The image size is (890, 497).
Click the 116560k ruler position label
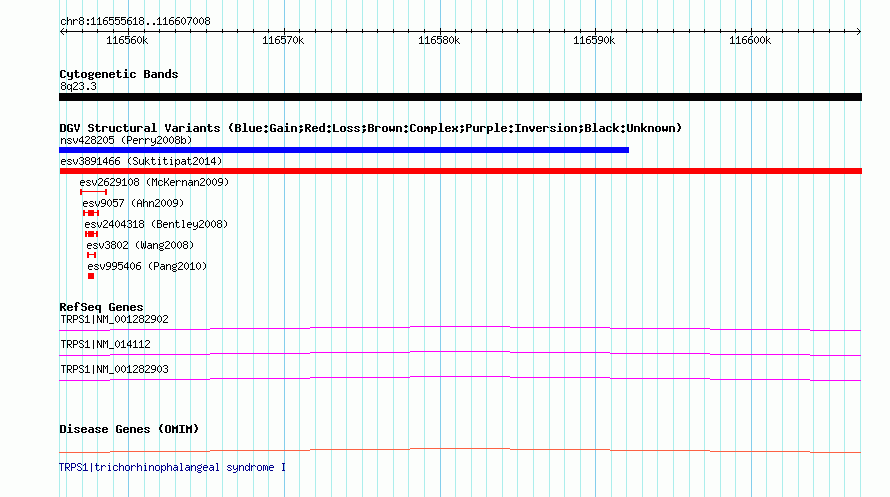click(127, 41)
